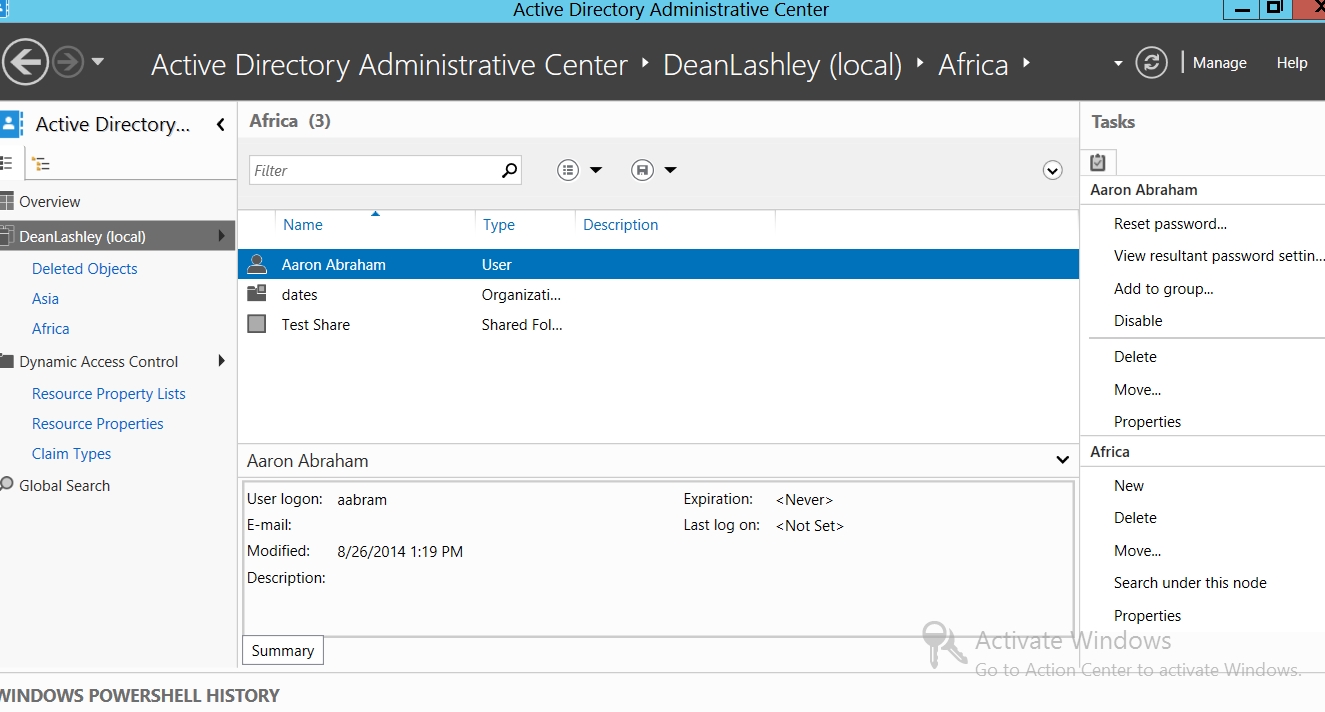Open the navigation history dropdown arrow
Viewport: 1325px width, 712px height.
(x=98, y=62)
